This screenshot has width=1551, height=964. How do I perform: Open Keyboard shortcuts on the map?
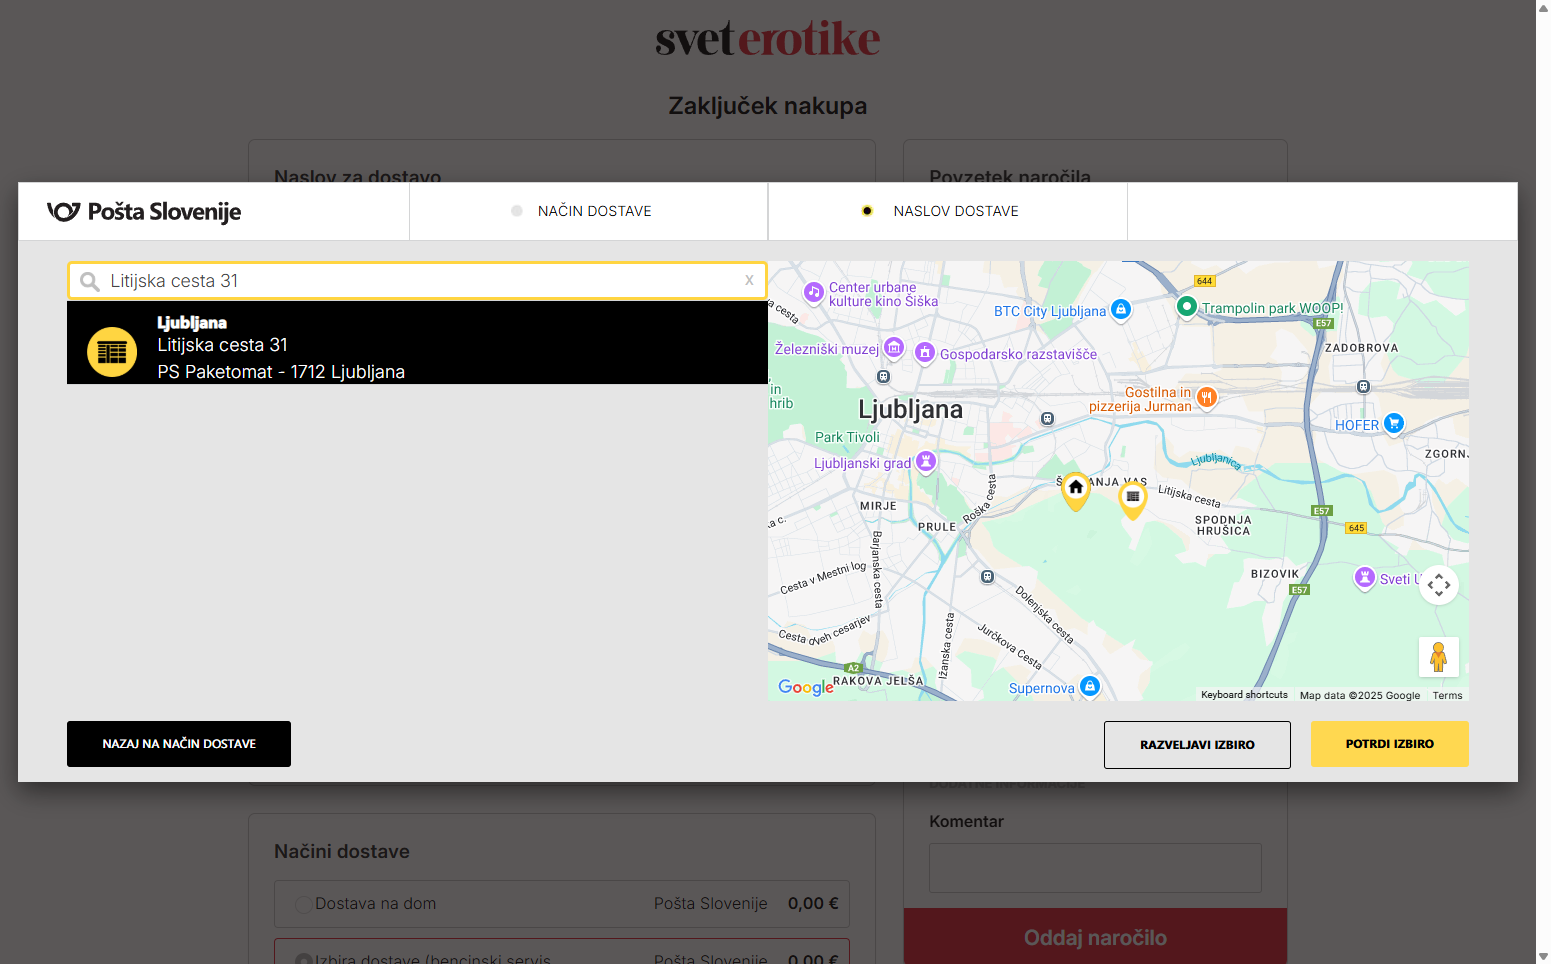tap(1244, 695)
